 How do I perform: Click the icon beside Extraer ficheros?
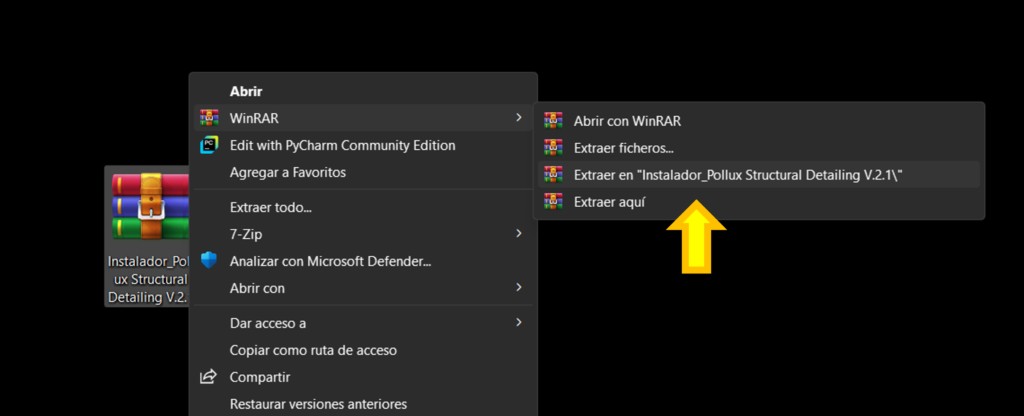[x=552, y=148]
